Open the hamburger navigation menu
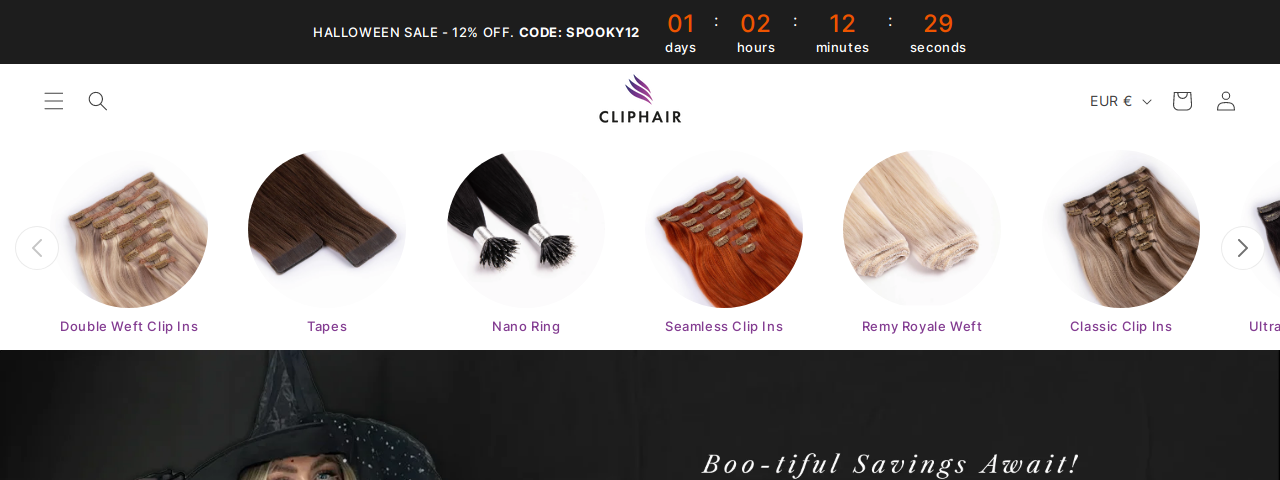Image resolution: width=1280 pixels, height=480 pixels. point(54,101)
